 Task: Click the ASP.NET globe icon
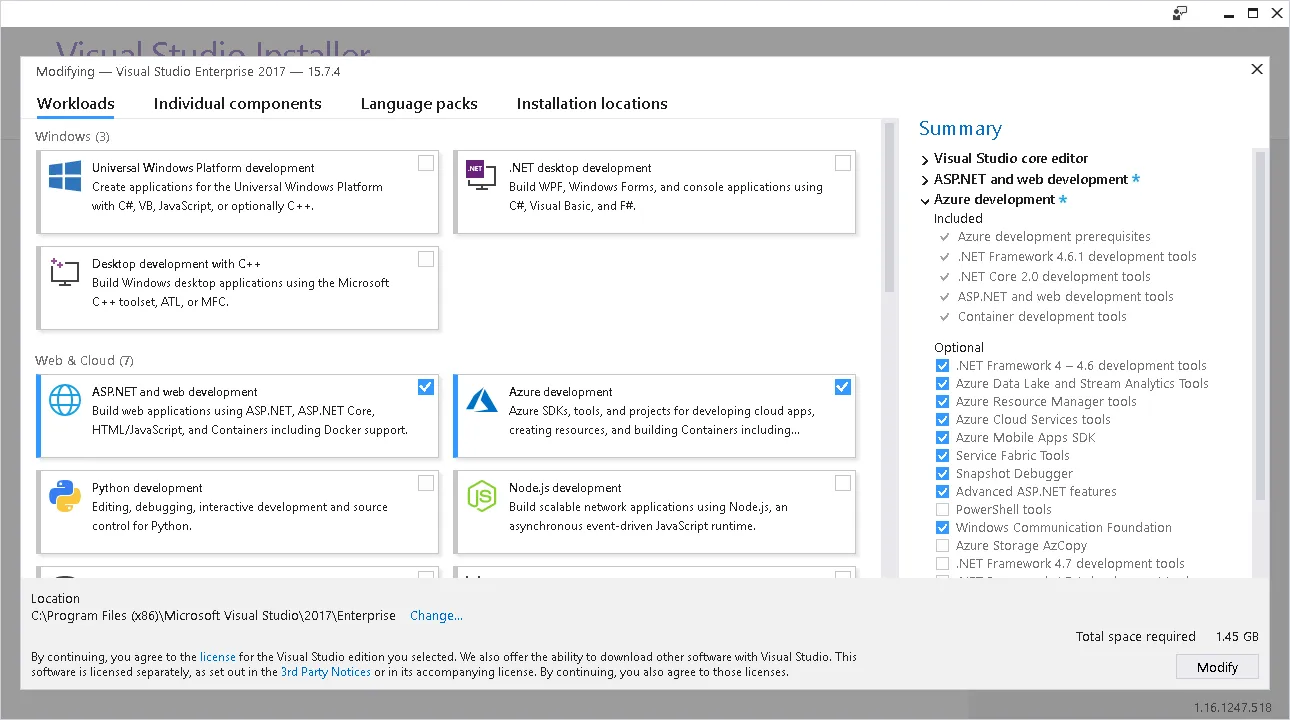(x=65, y=400)
